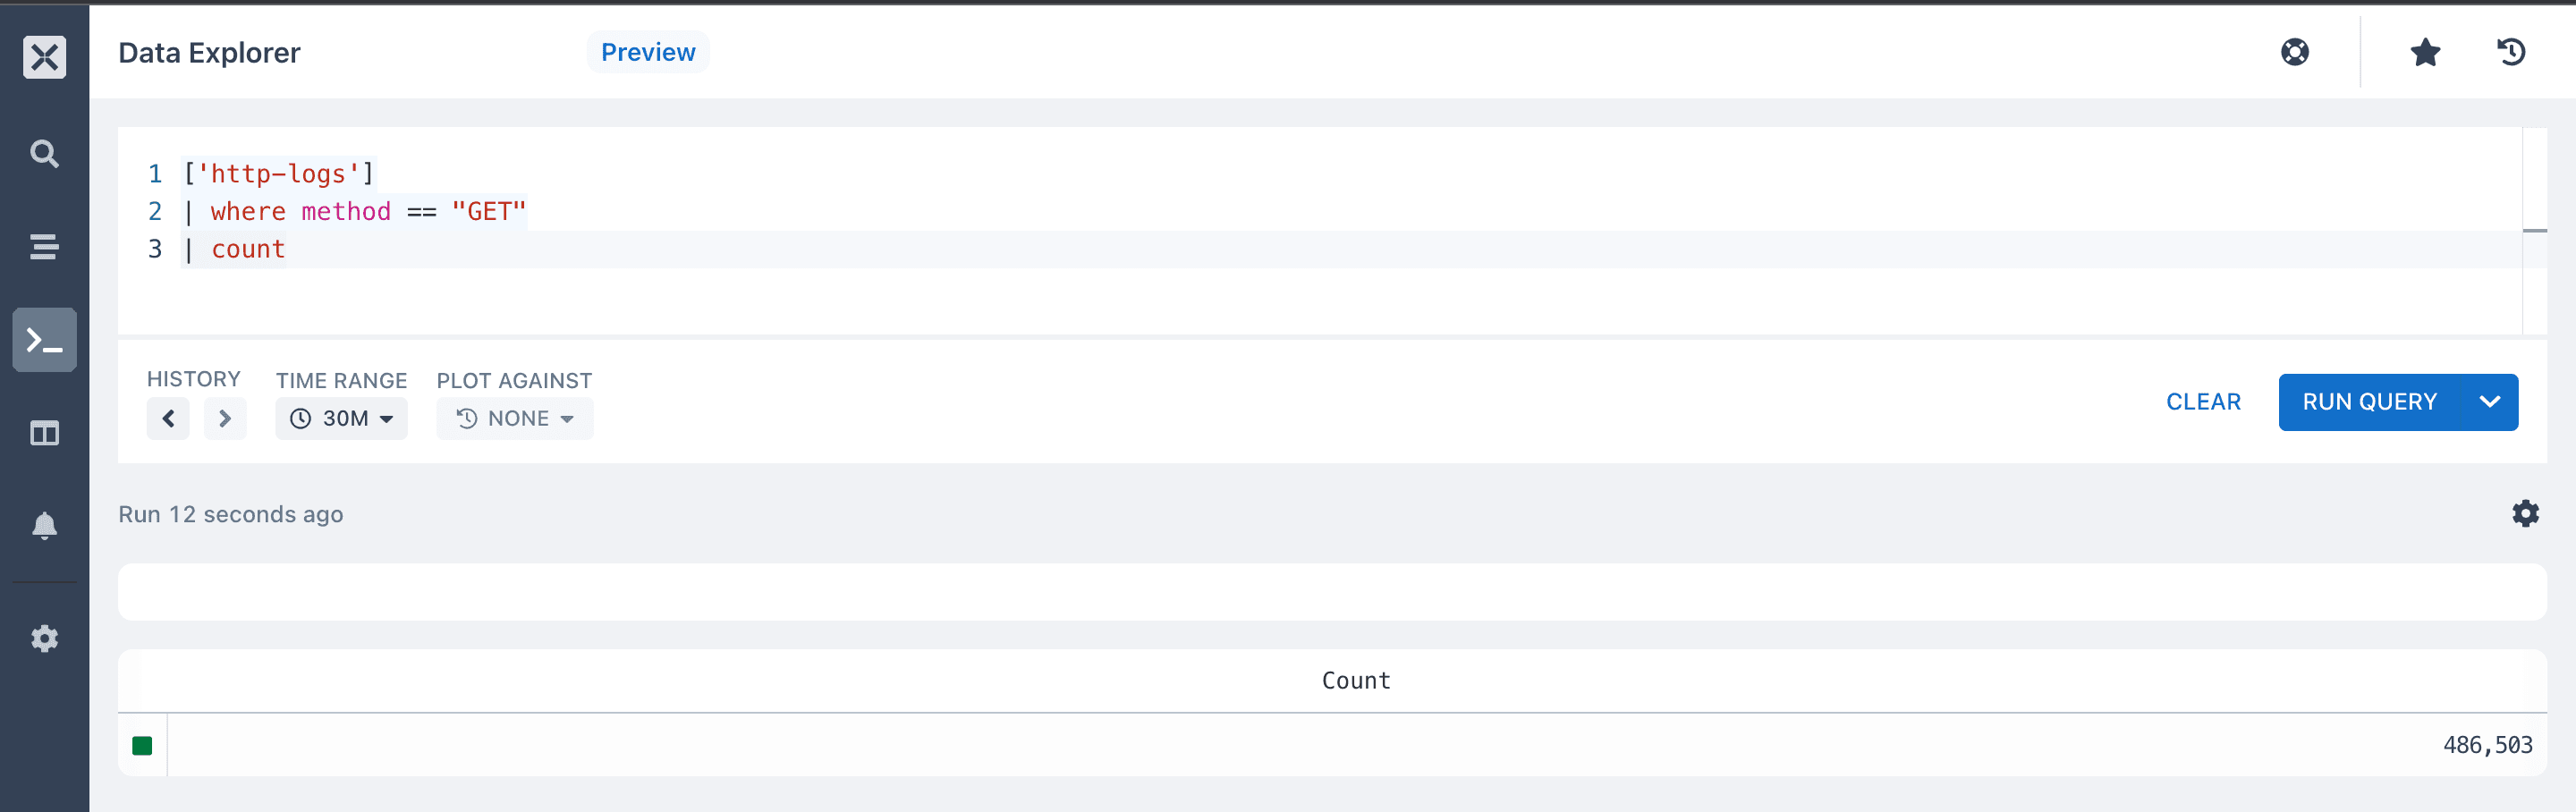2576x812 pixels.
Task: Click the RUN QUERY button
Action: pos(2370,402)
